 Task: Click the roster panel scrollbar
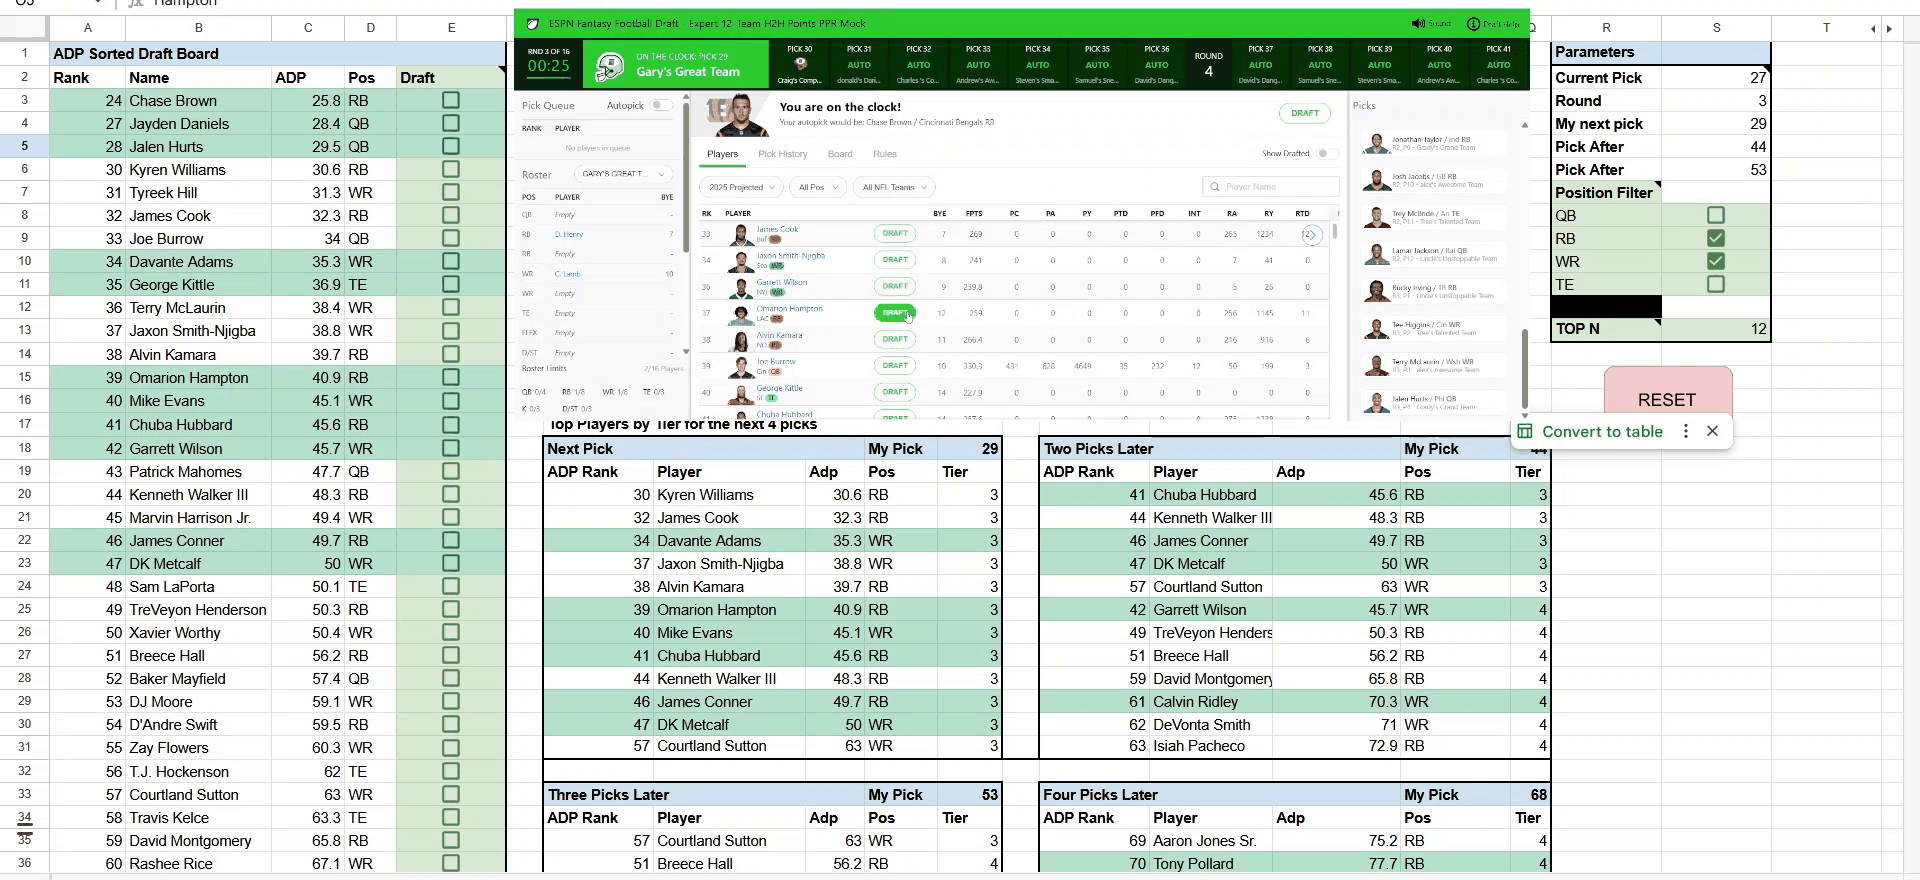click(x=686, y=176)
